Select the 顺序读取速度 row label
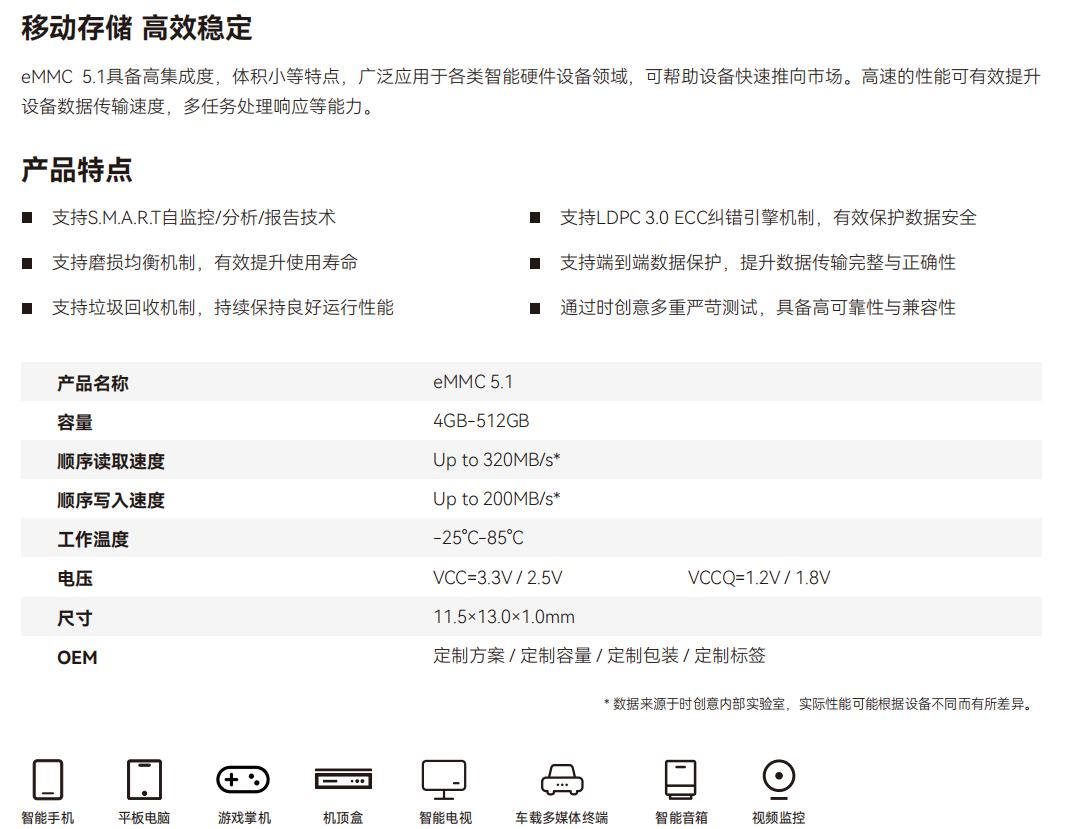This screenshot has width=1071, height=829. (x=111, y=461)
